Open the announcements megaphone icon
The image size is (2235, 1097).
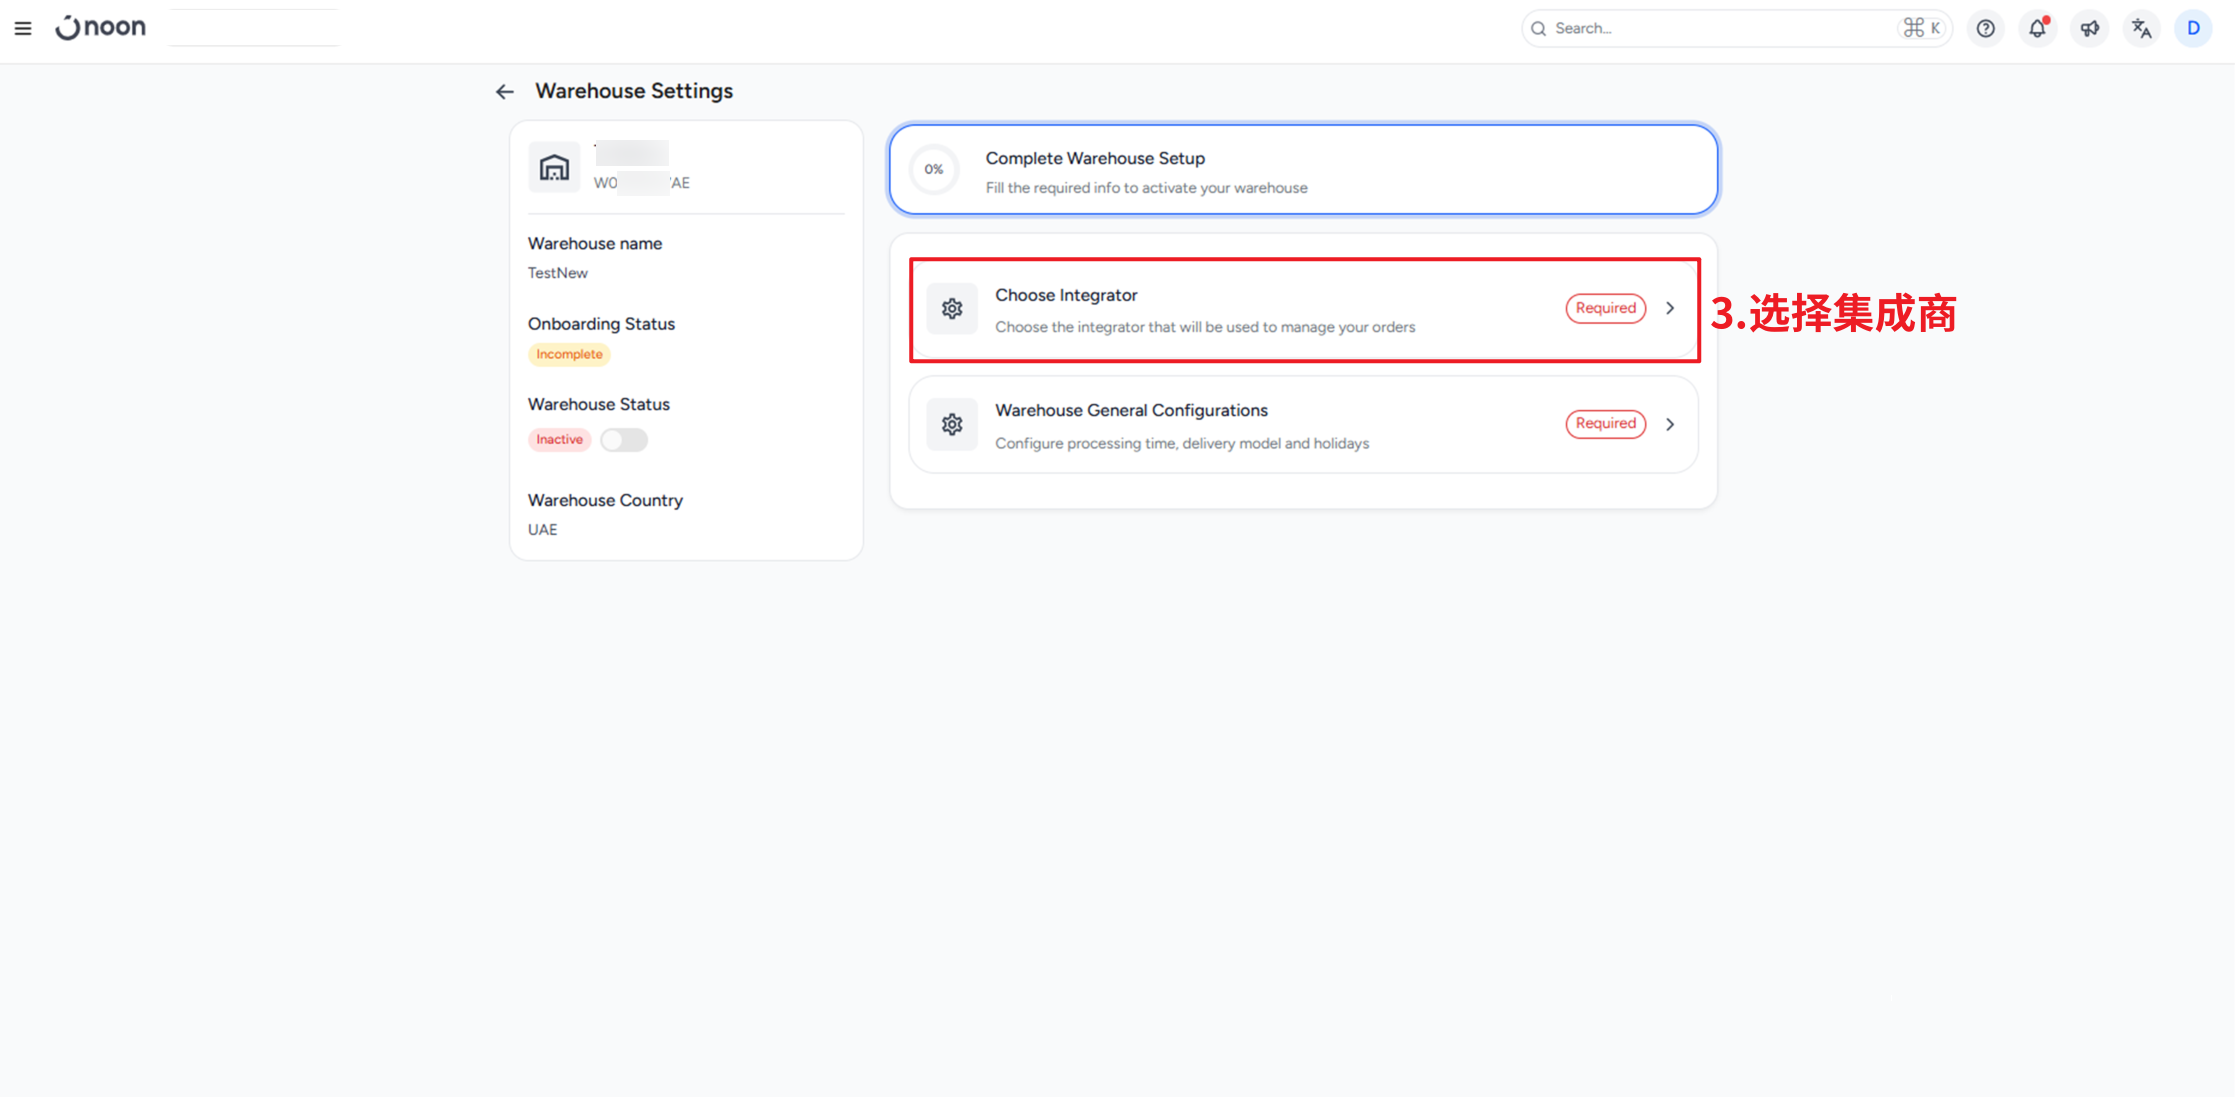(2090, 28)
